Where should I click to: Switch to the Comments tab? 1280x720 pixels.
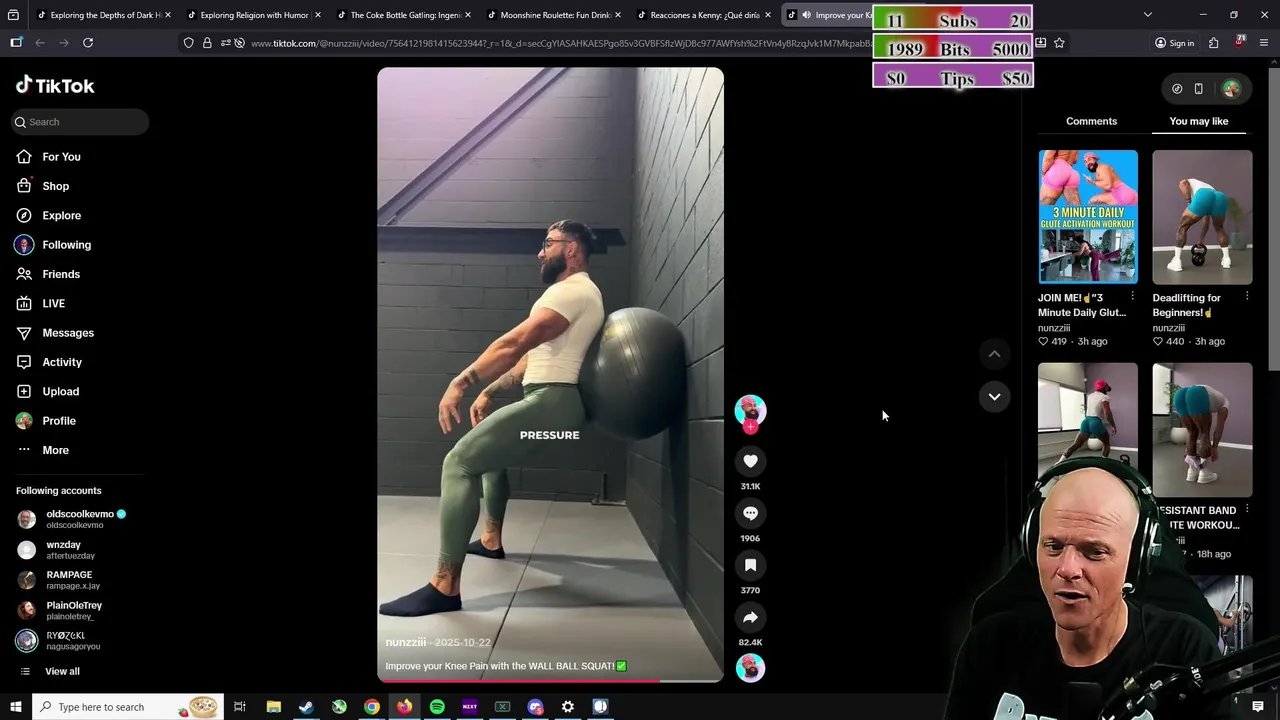(1091, 121)
